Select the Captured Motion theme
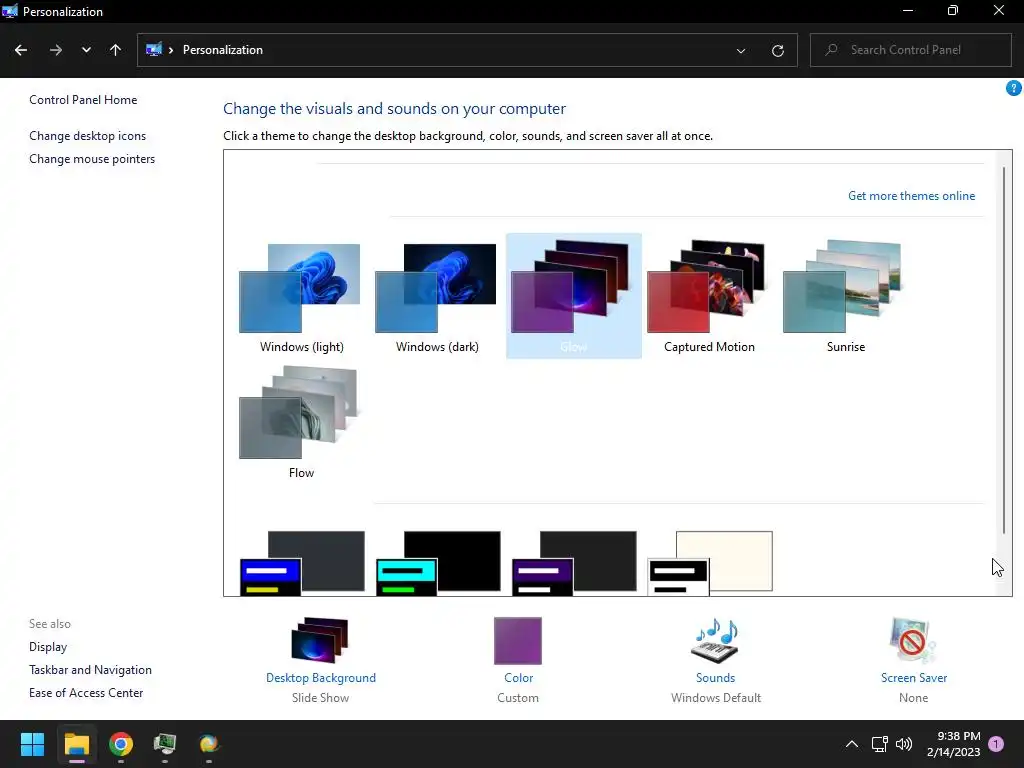 (x=709, y=298)
